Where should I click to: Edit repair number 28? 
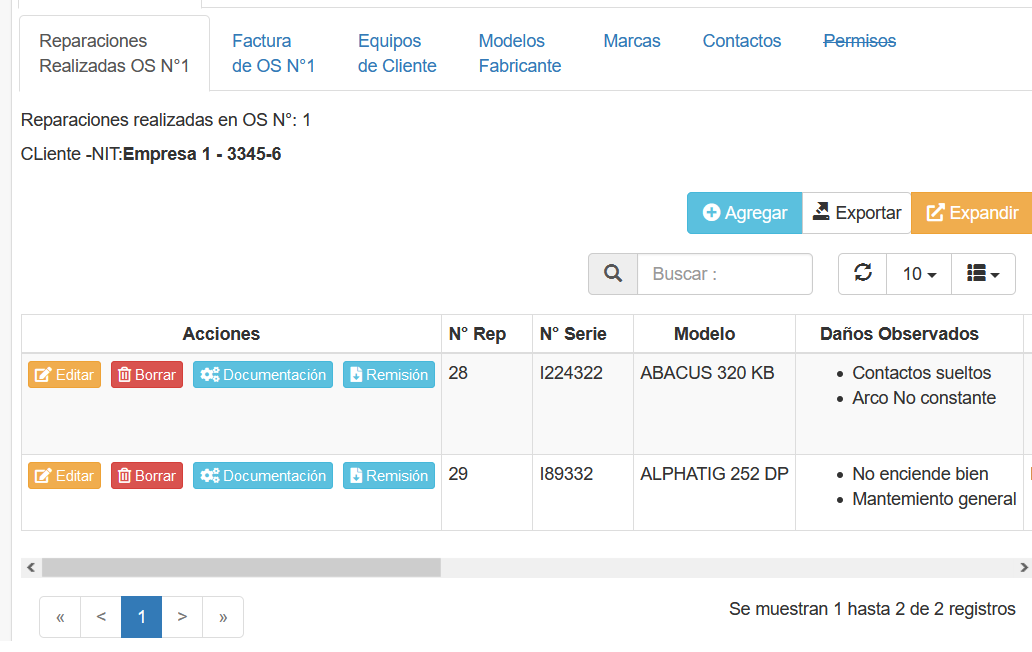[x=64, y=375]
